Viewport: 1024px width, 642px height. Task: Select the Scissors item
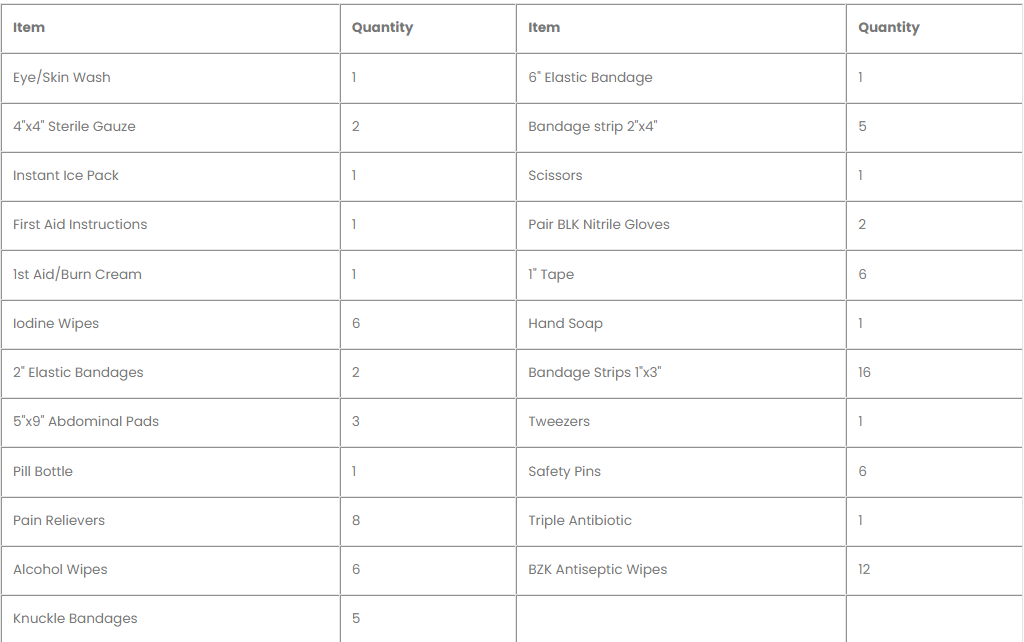[x=555, y=175]
